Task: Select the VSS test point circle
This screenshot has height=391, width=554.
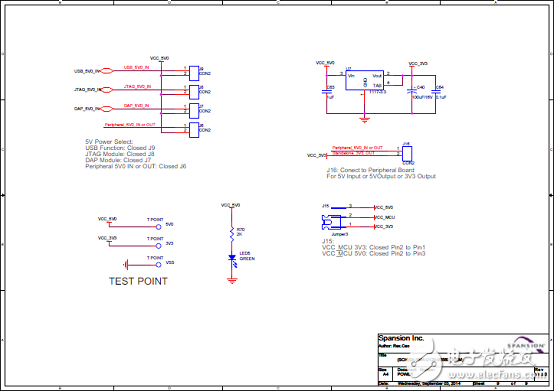Action: pyautogui.click(x=159, y=265)
